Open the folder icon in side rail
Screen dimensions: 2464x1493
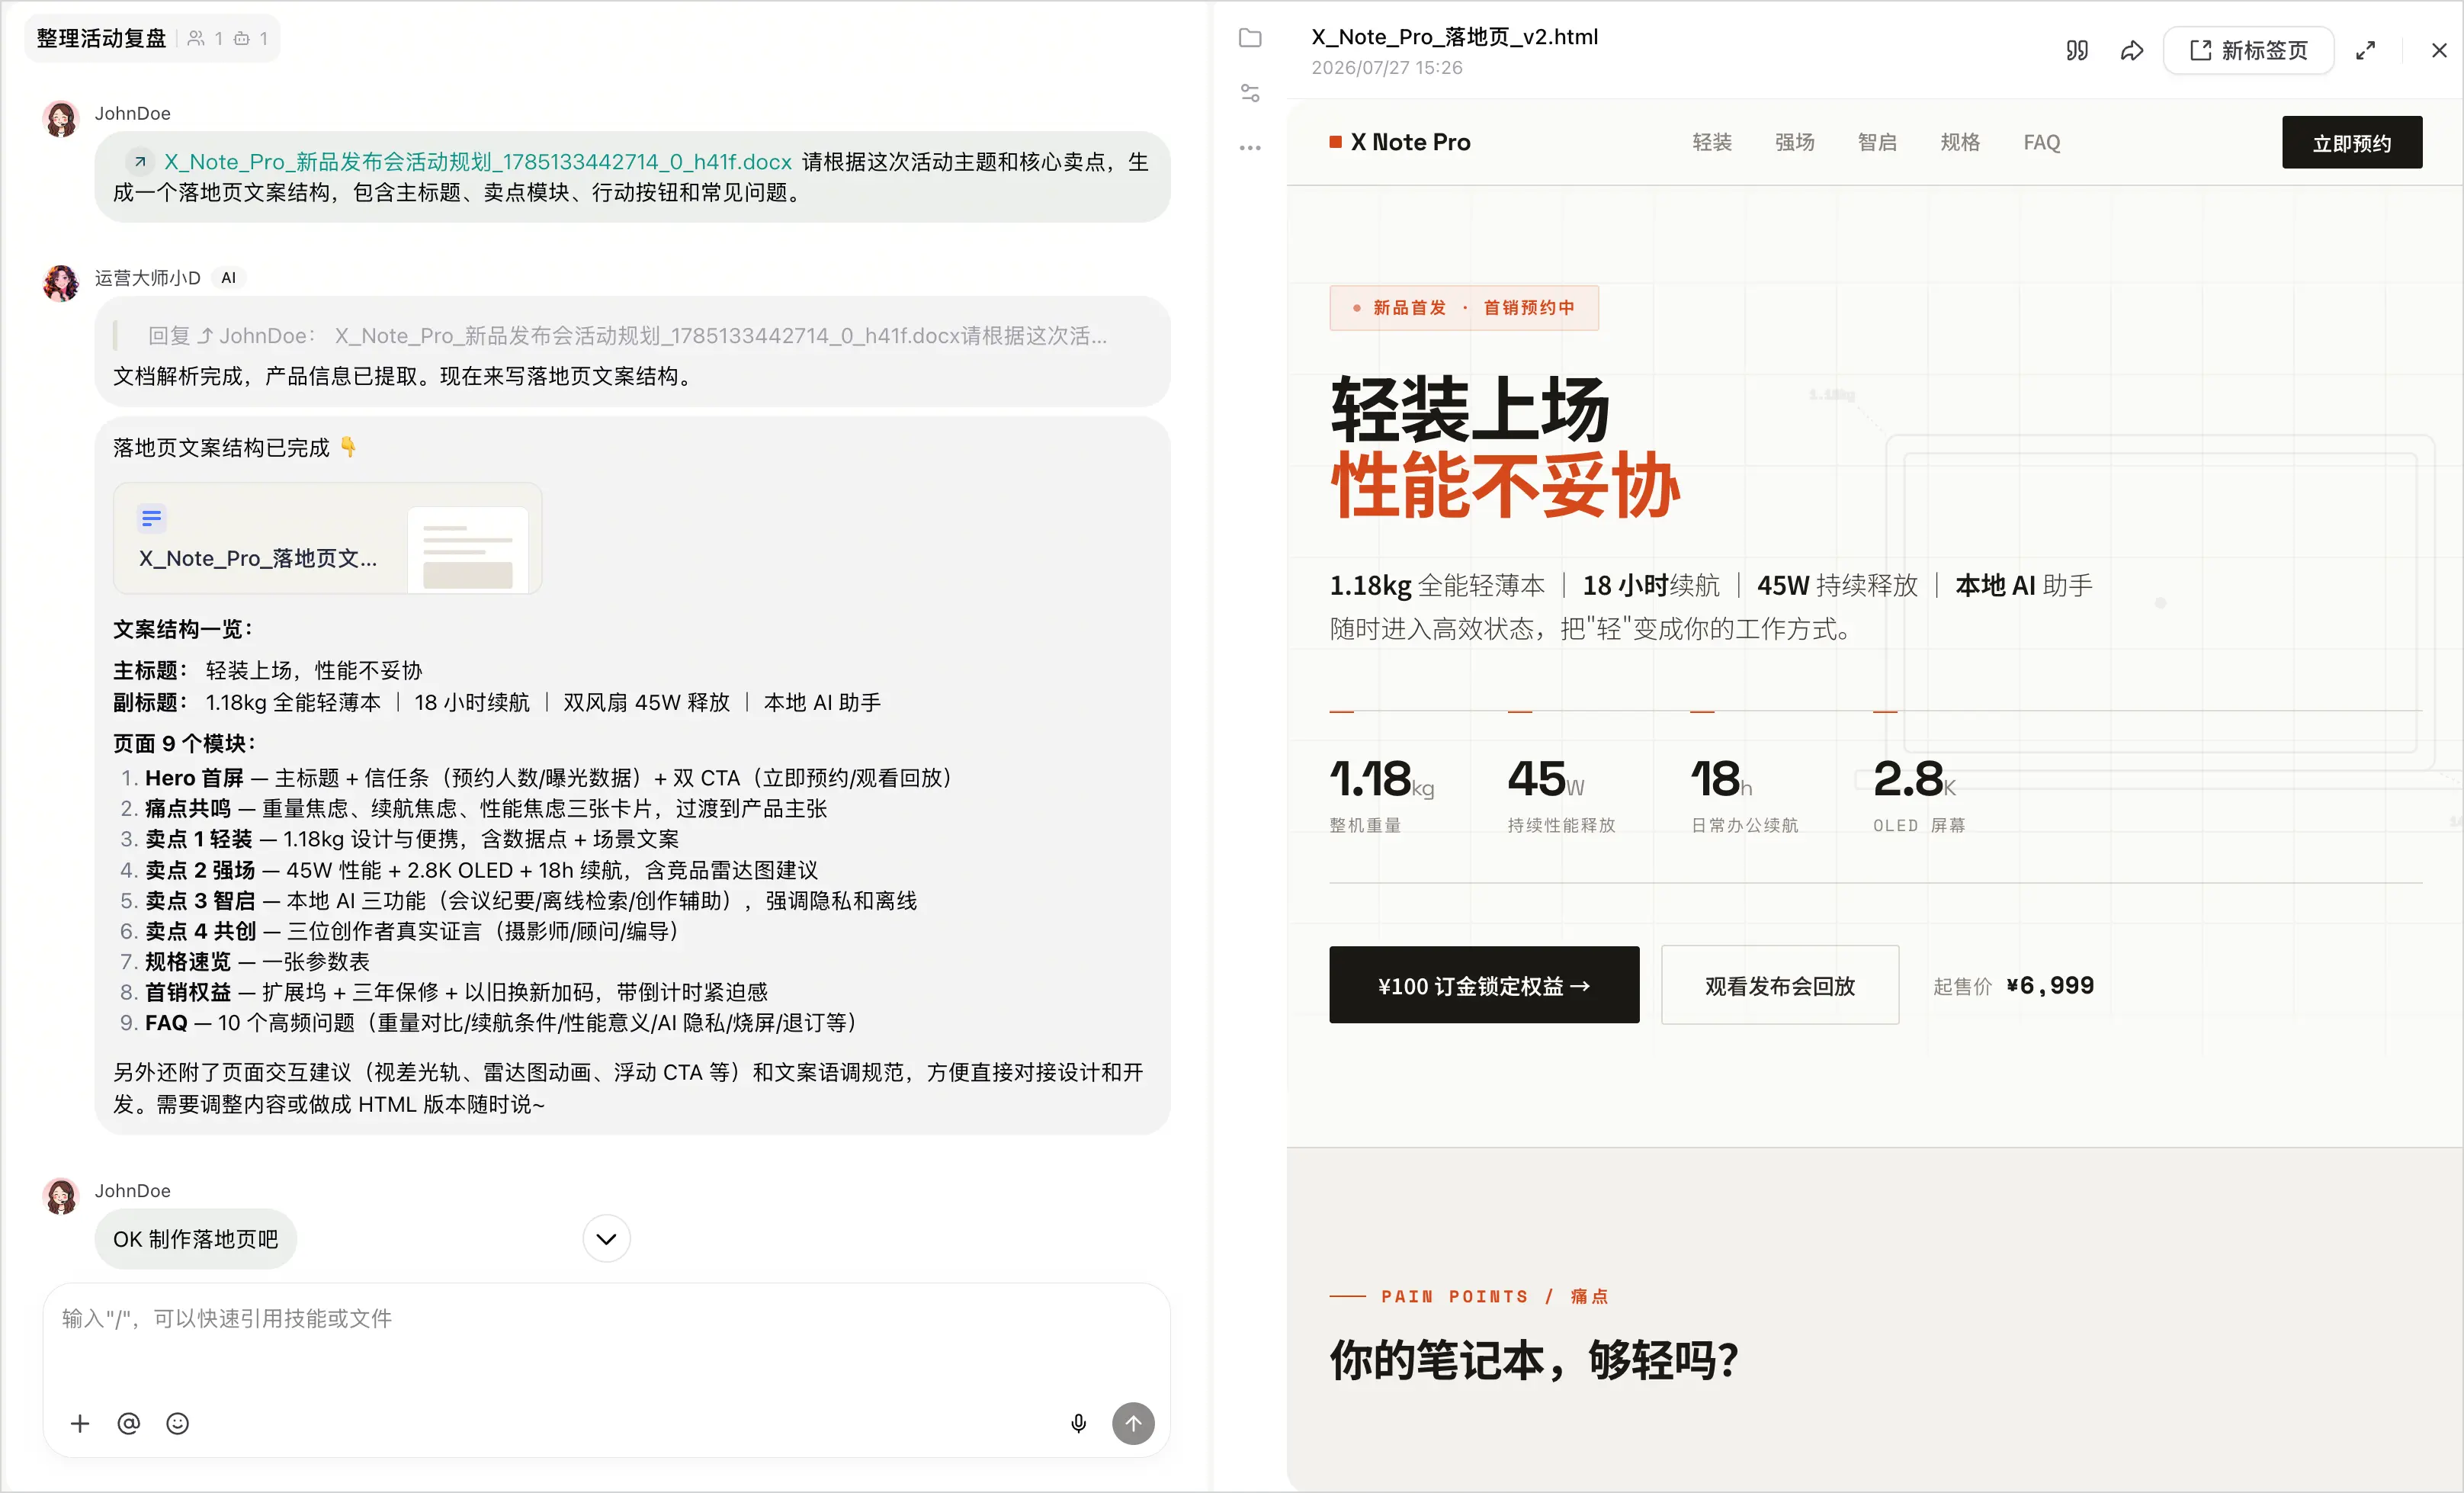1250,38
